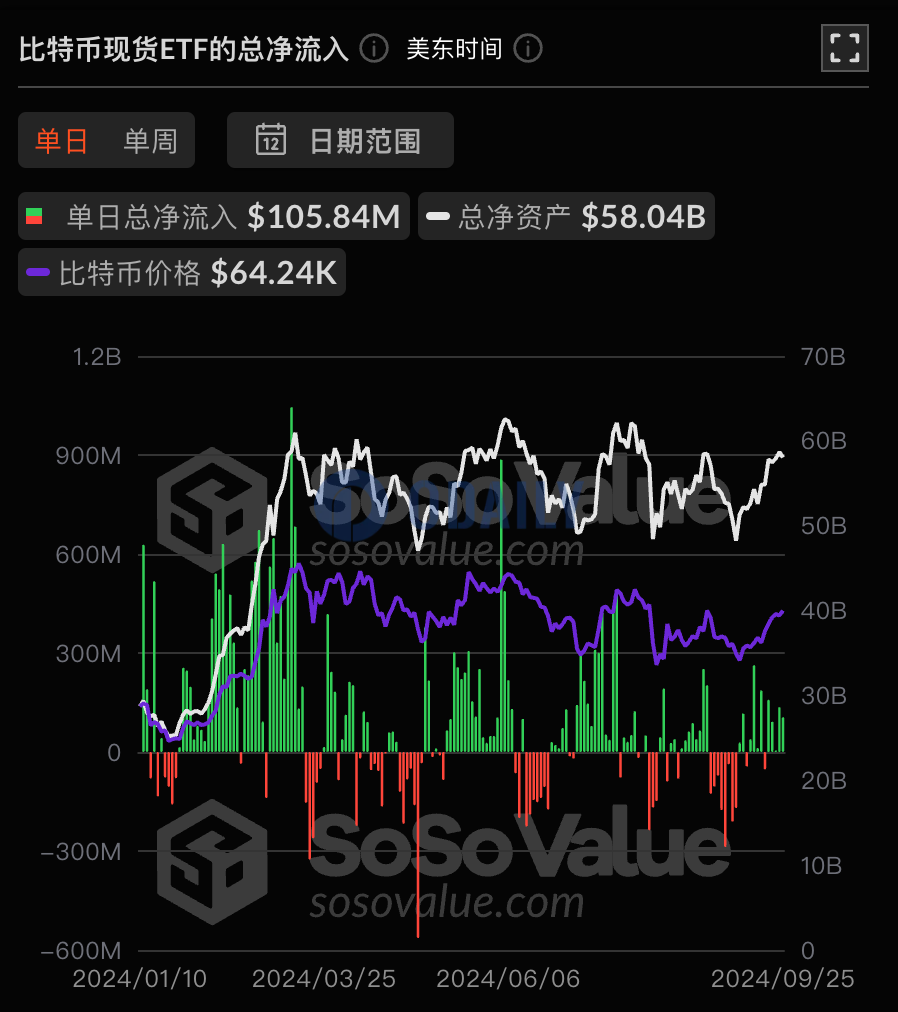Click the 2024/01/10 date label
This screenshot has height=1012, width=898.
pos(139,979)
